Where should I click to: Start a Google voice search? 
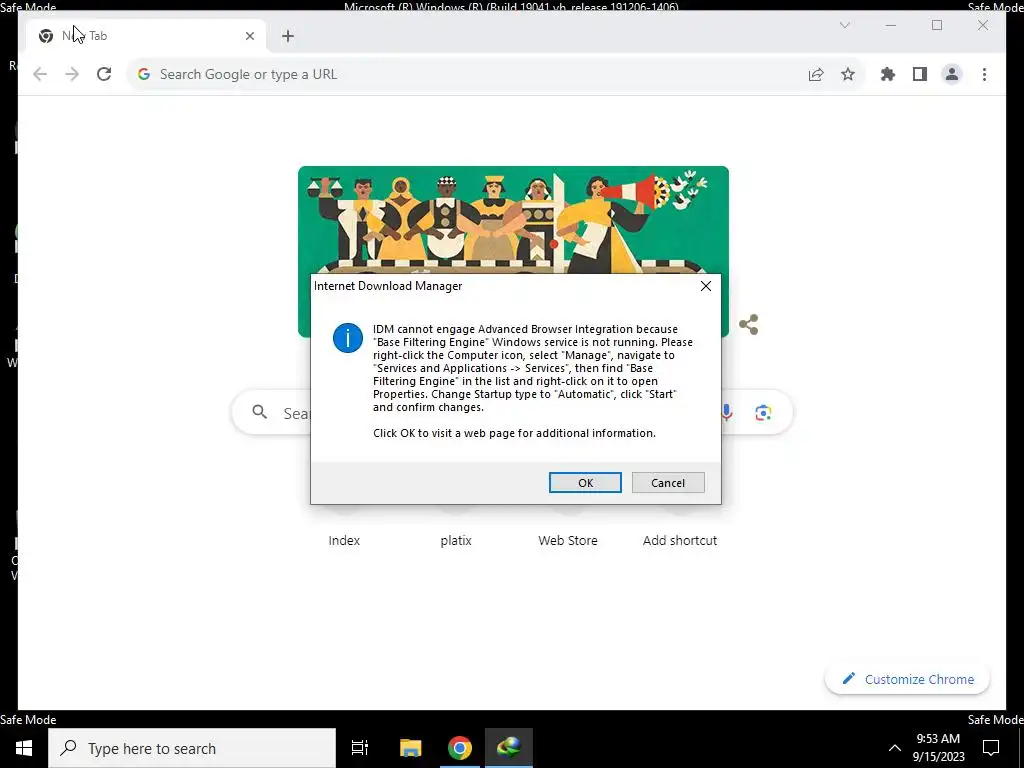pos(726,412)
